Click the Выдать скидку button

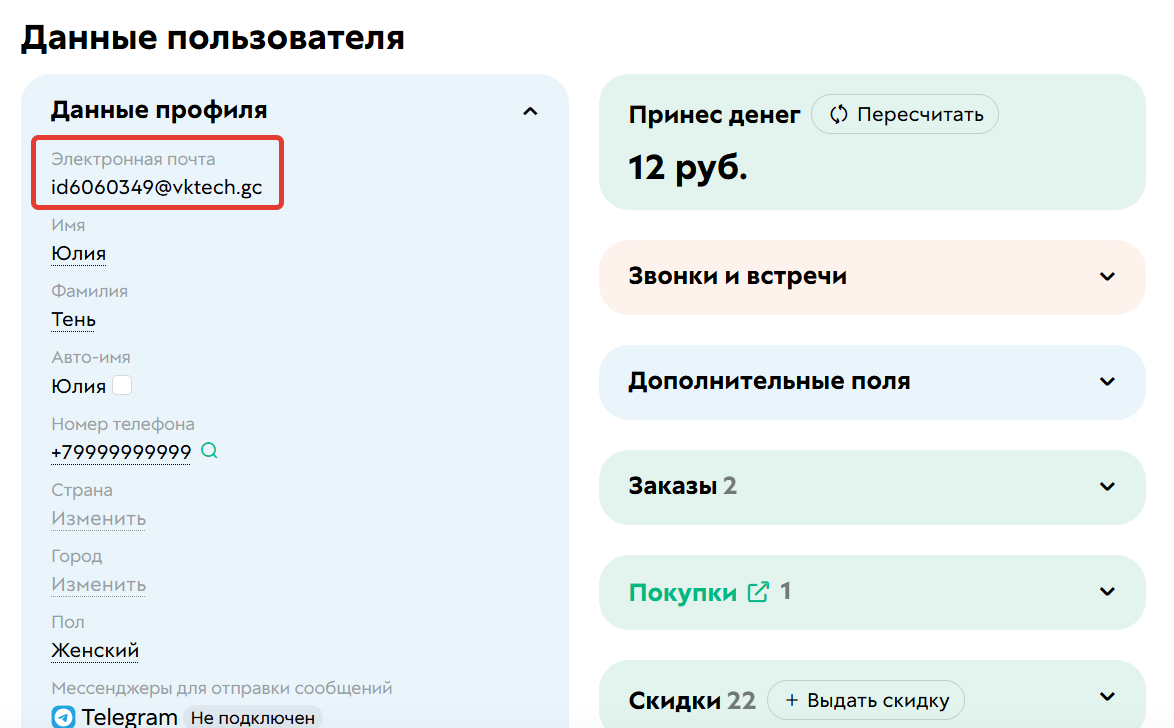pyautogui.click(x=866, y=700)
